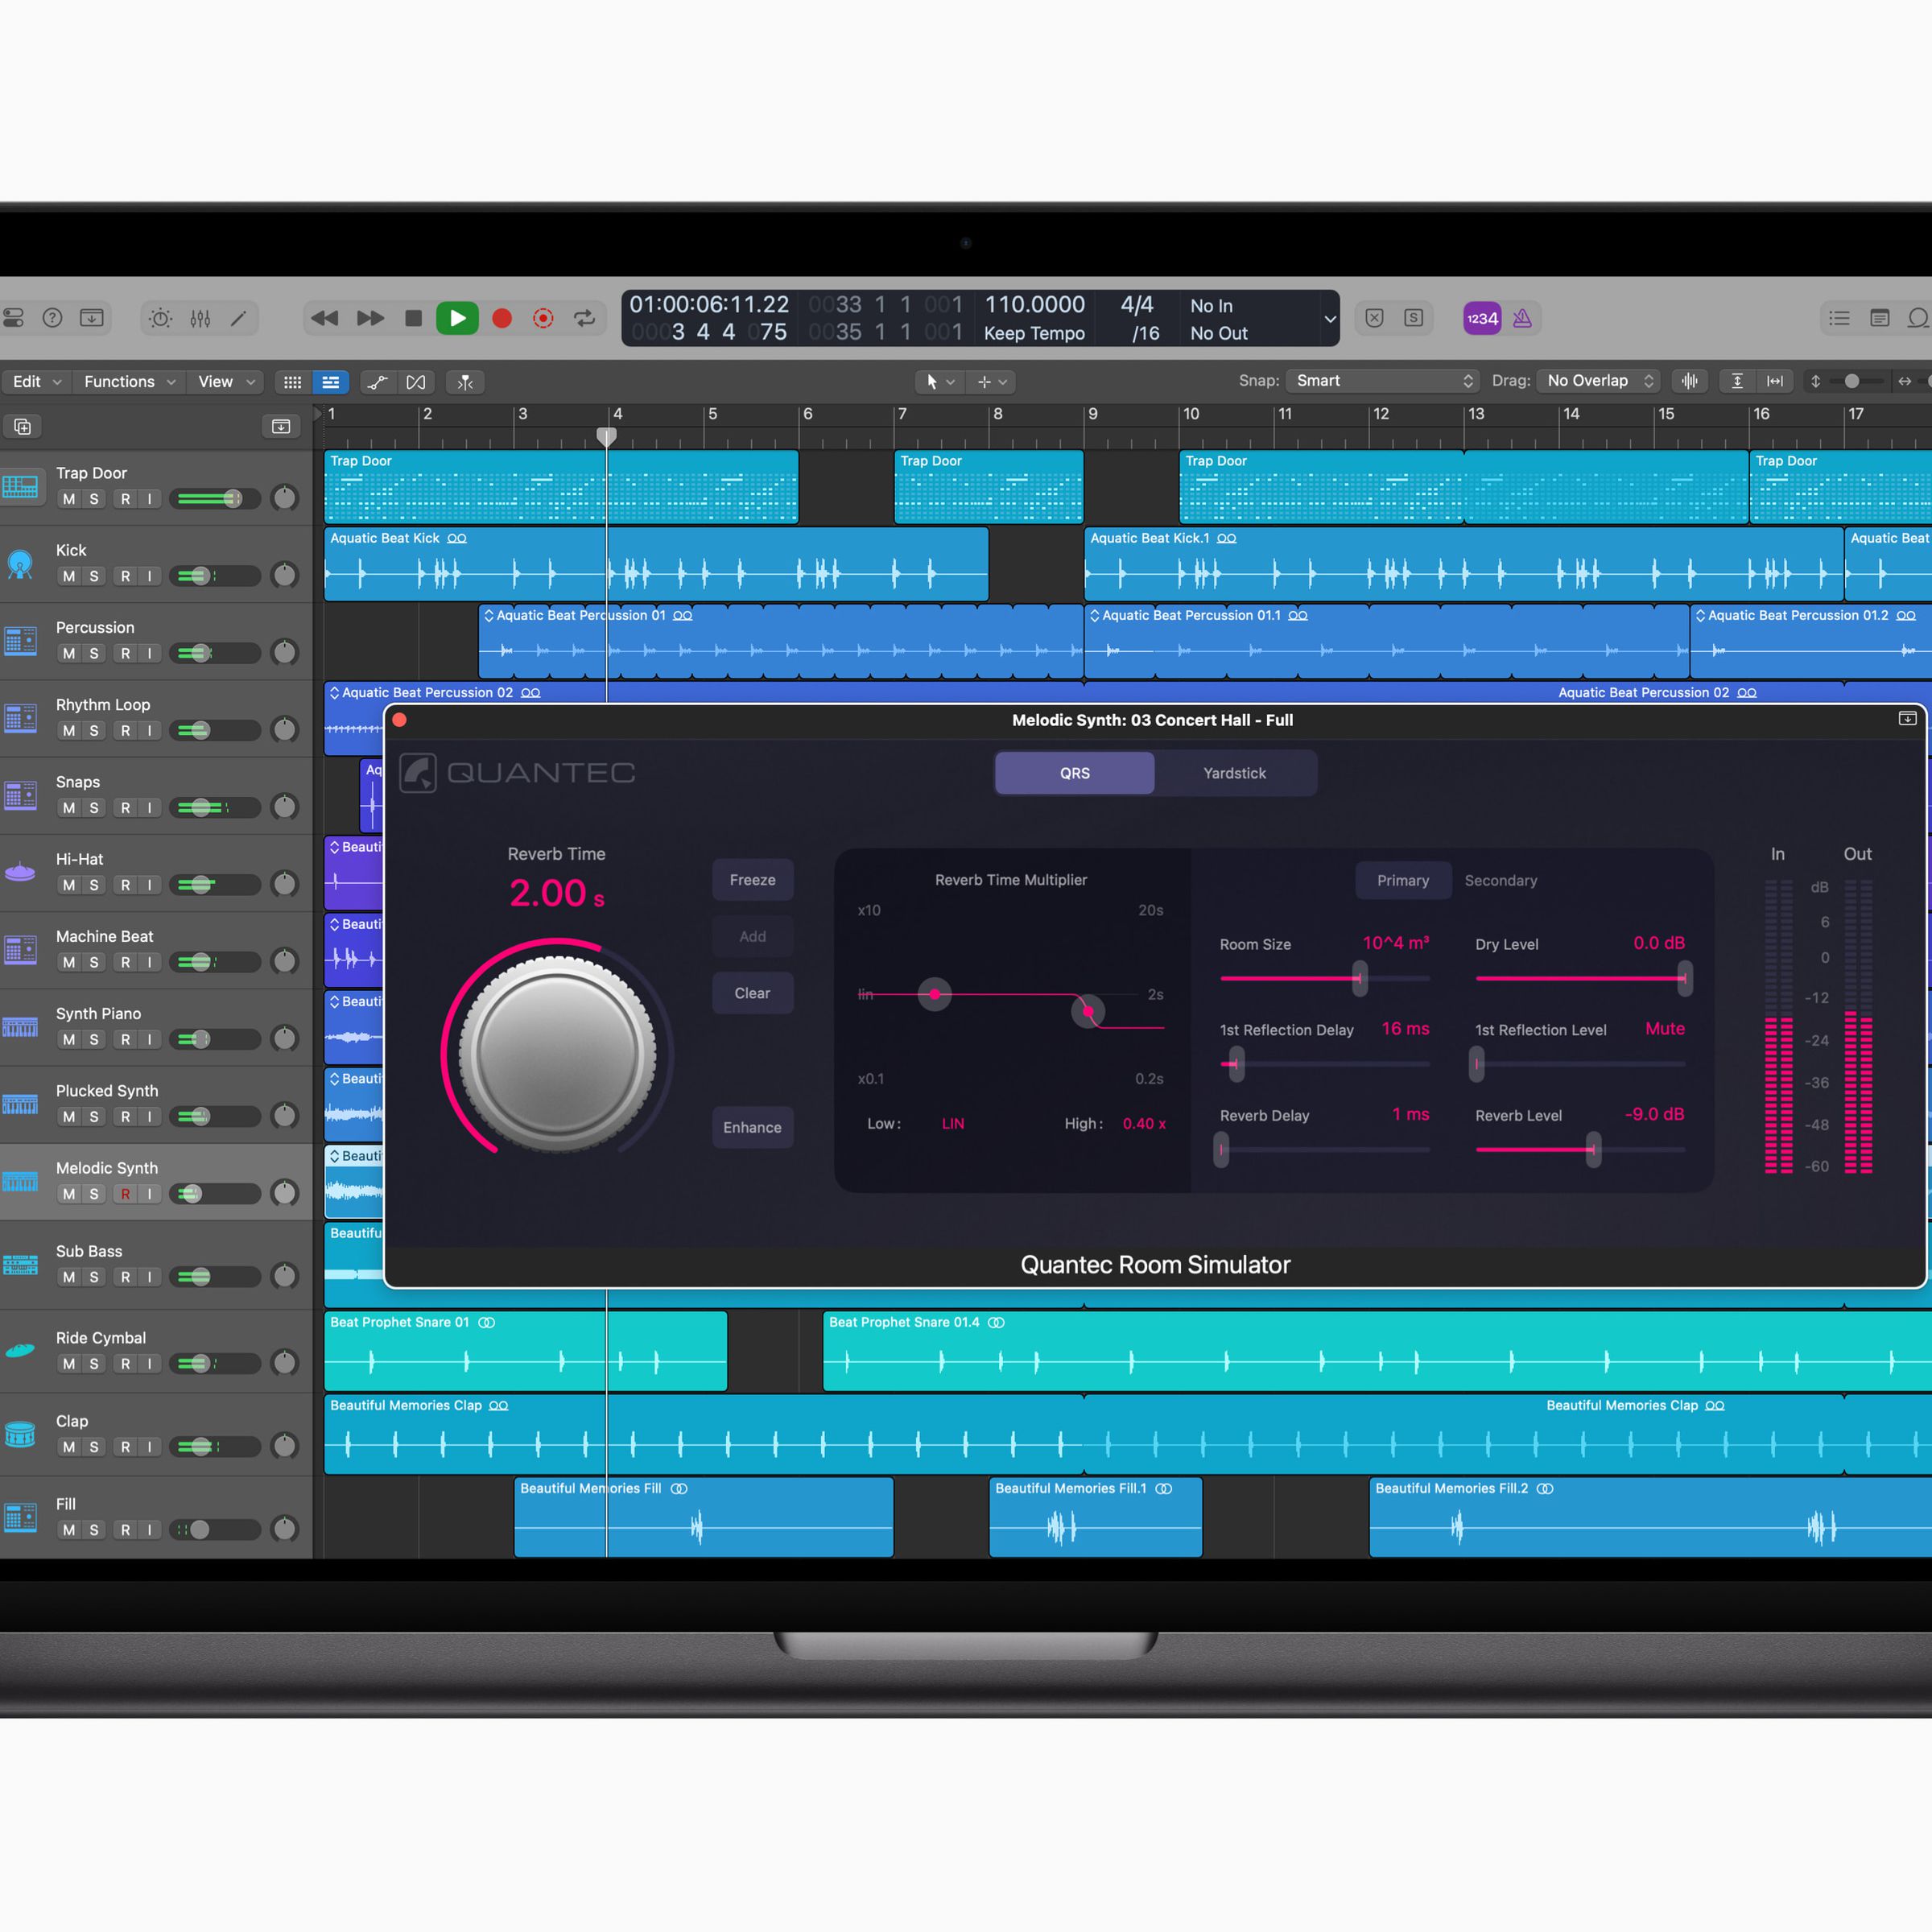The width and height of the screenshot is (1932, 1932).
Task: Show the Automation curve icon
Action: point(377,382)
